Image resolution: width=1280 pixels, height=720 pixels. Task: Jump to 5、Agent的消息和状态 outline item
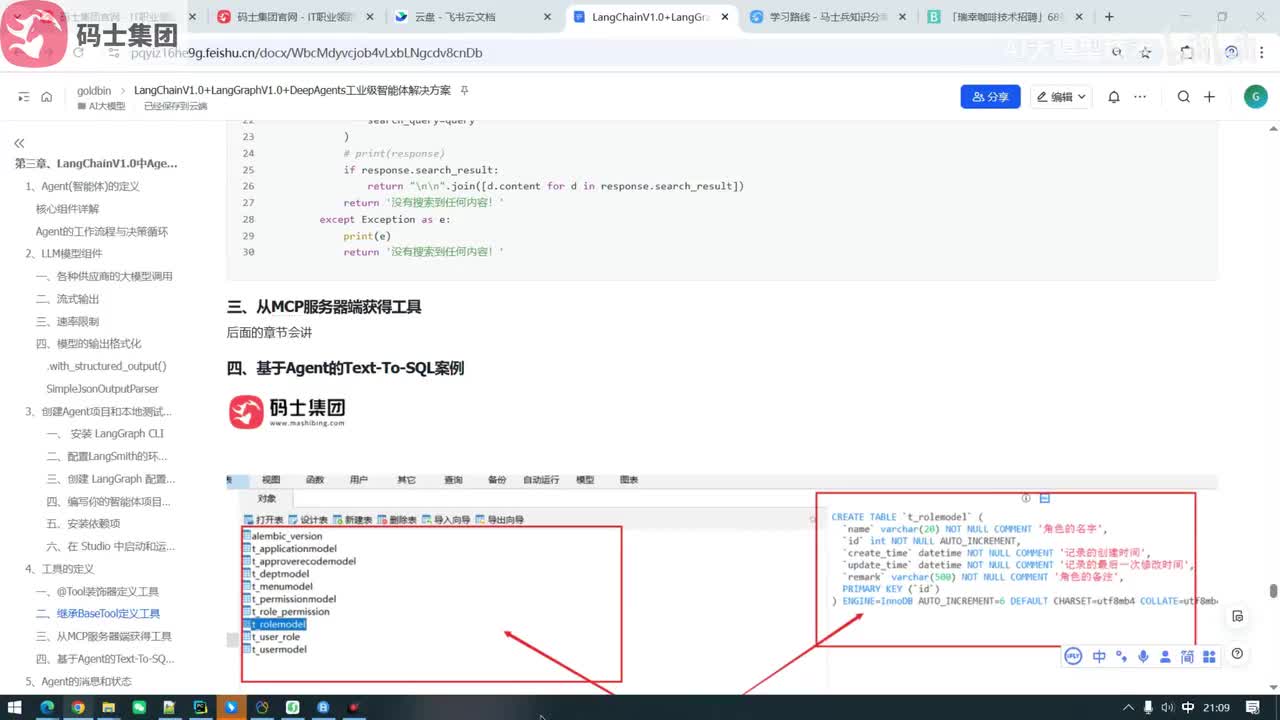(78, 681)
